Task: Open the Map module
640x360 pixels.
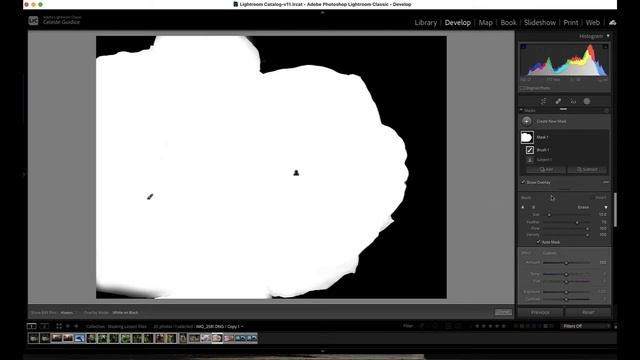Action: [x=485, y=22]
